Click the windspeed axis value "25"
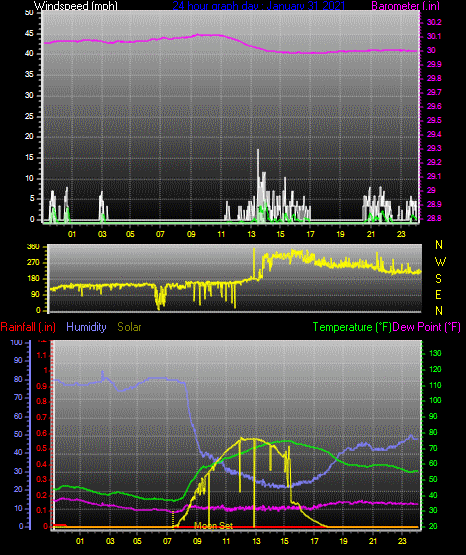Viewport: 466px width, 555px height. pos(29,116)
